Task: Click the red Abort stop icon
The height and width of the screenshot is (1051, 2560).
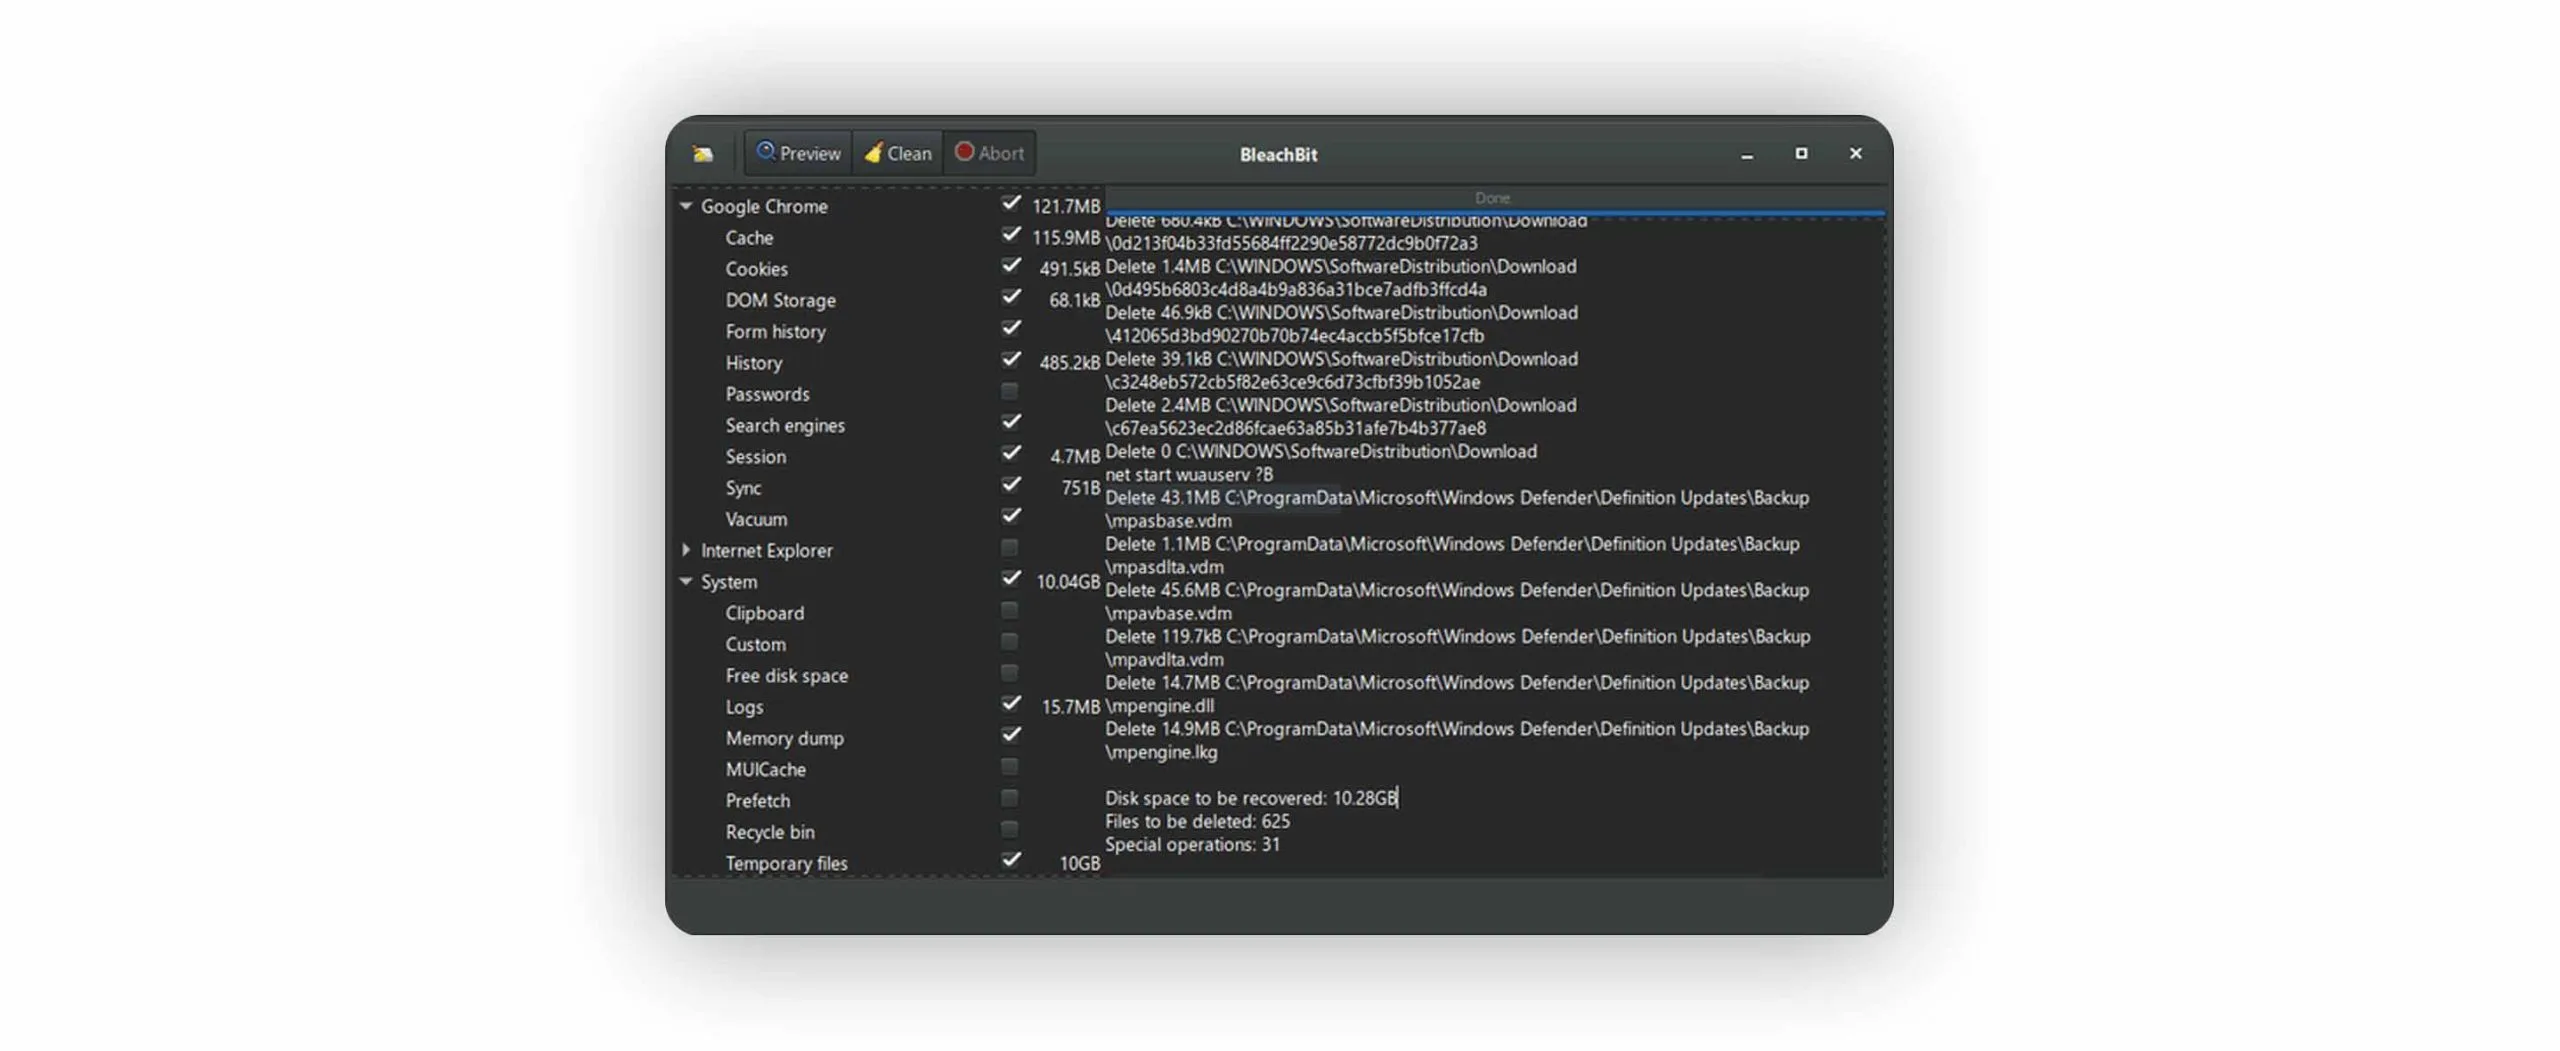Action: [963, 152]
